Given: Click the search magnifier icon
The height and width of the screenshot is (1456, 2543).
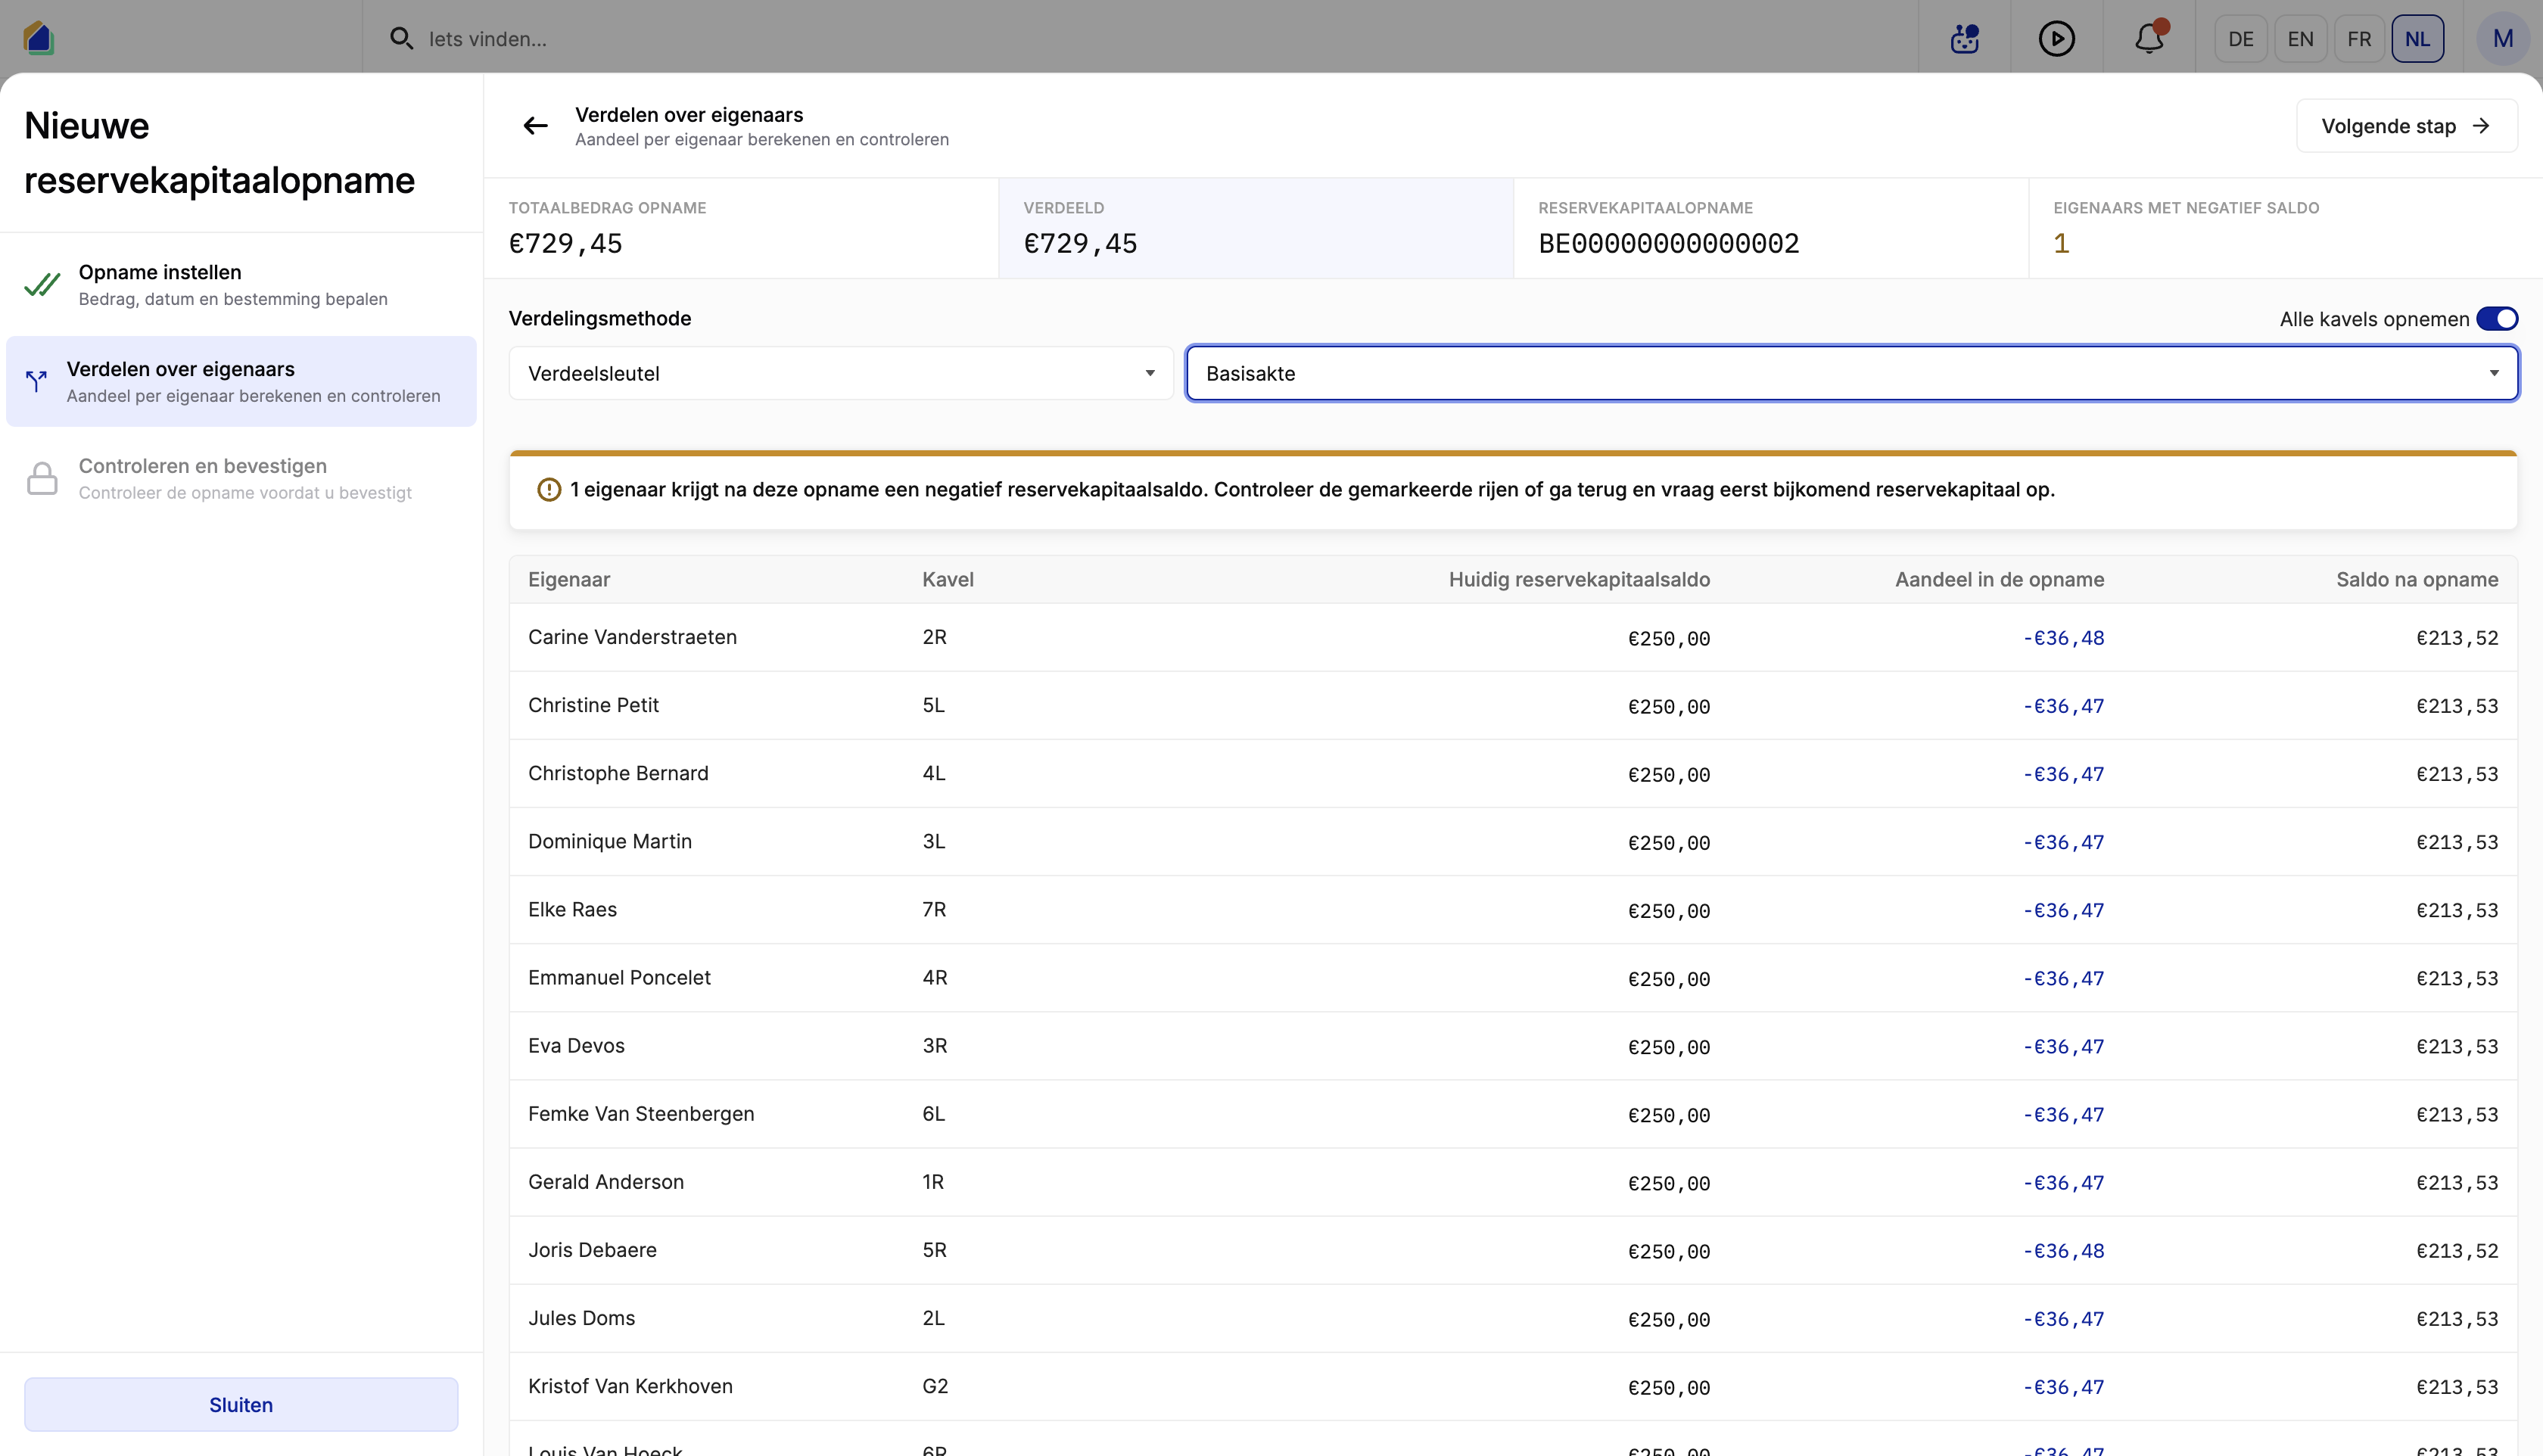Looking at the screenshot, I should coord(401,38).
